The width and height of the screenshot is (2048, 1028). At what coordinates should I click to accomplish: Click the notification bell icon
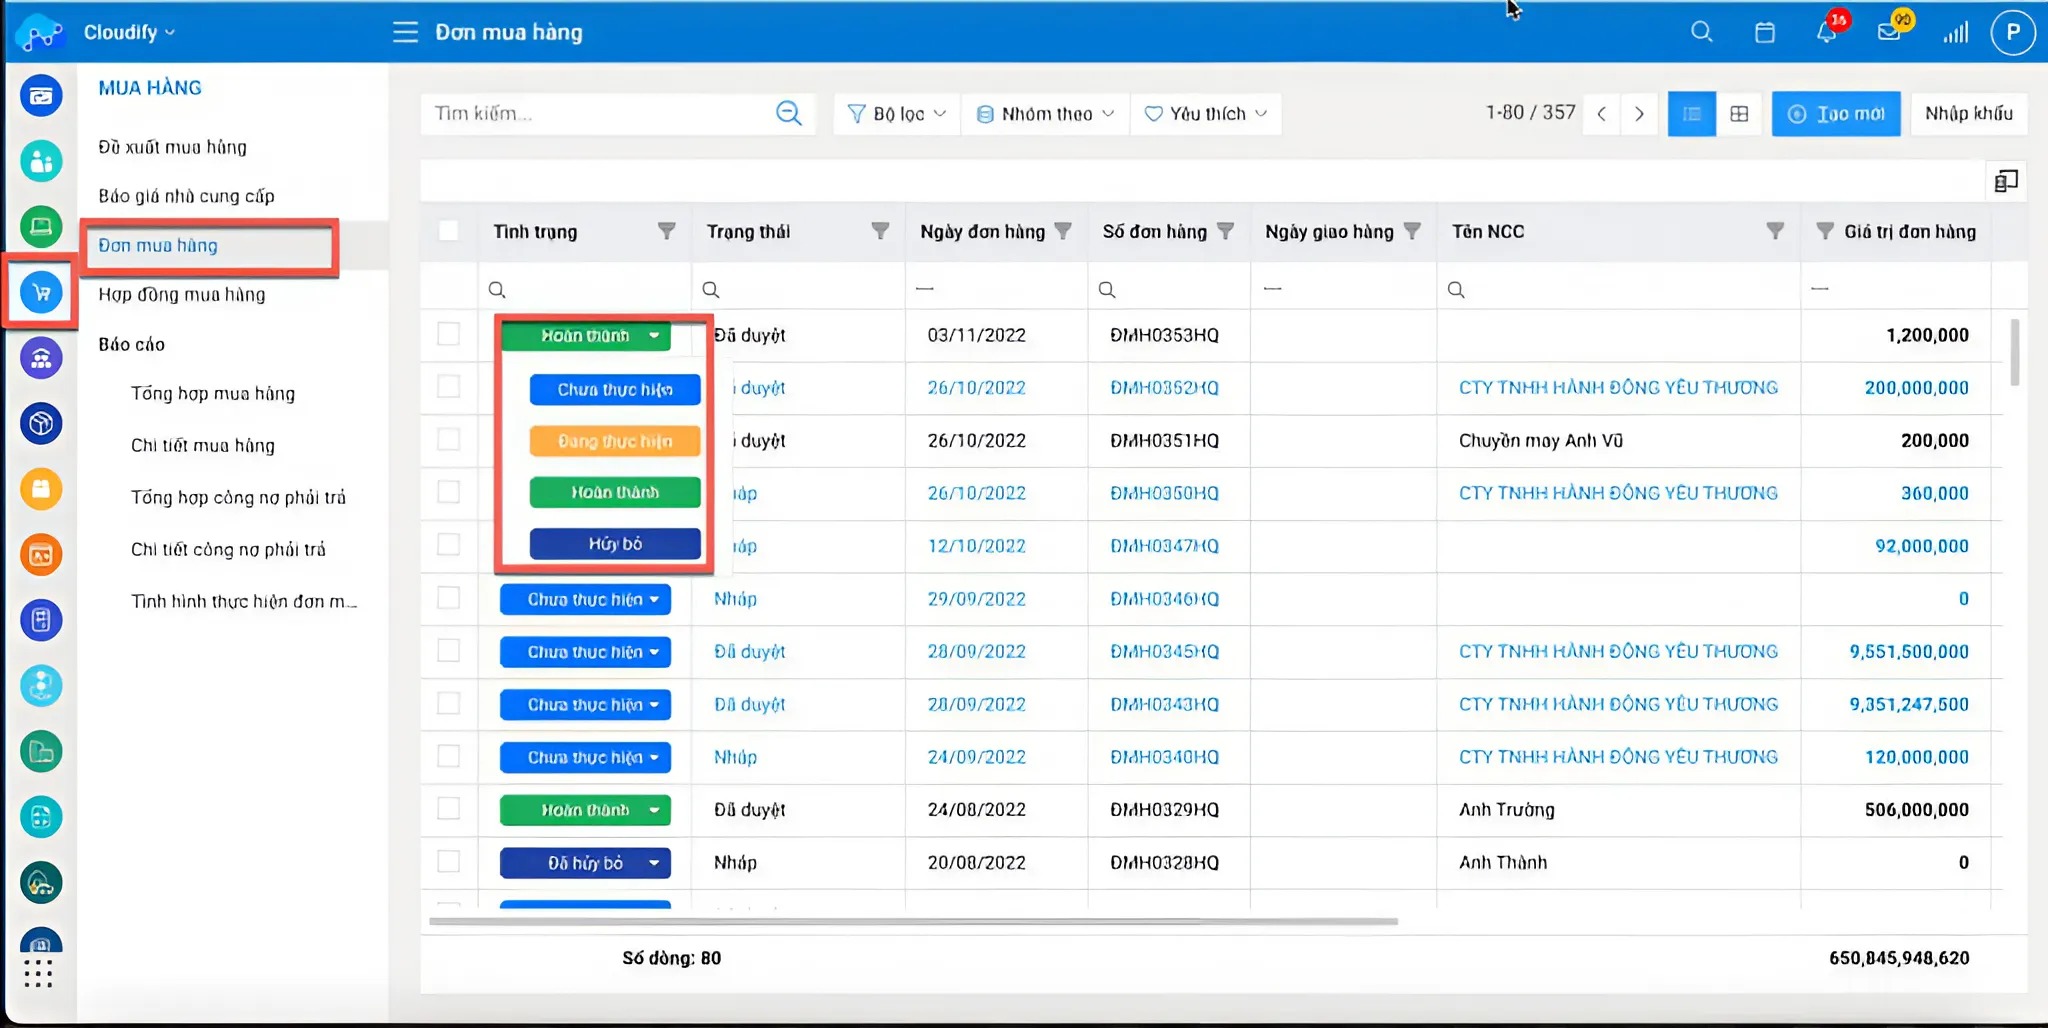click(1826, 32)
